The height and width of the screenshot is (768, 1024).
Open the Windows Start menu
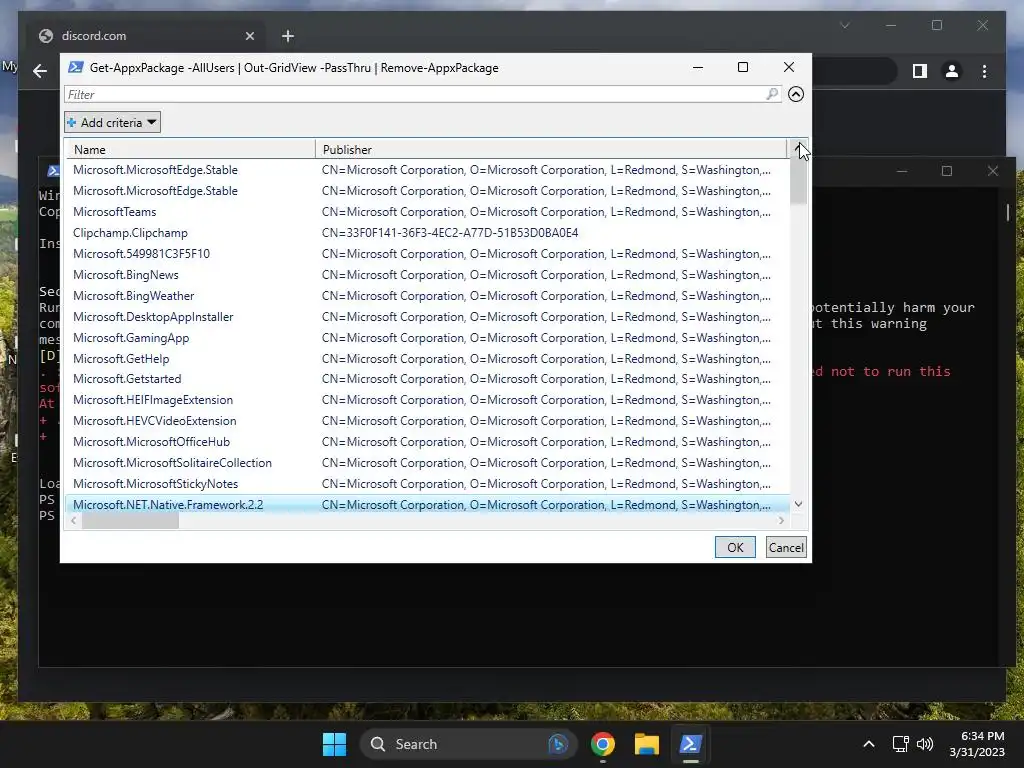tap(334, 744)
